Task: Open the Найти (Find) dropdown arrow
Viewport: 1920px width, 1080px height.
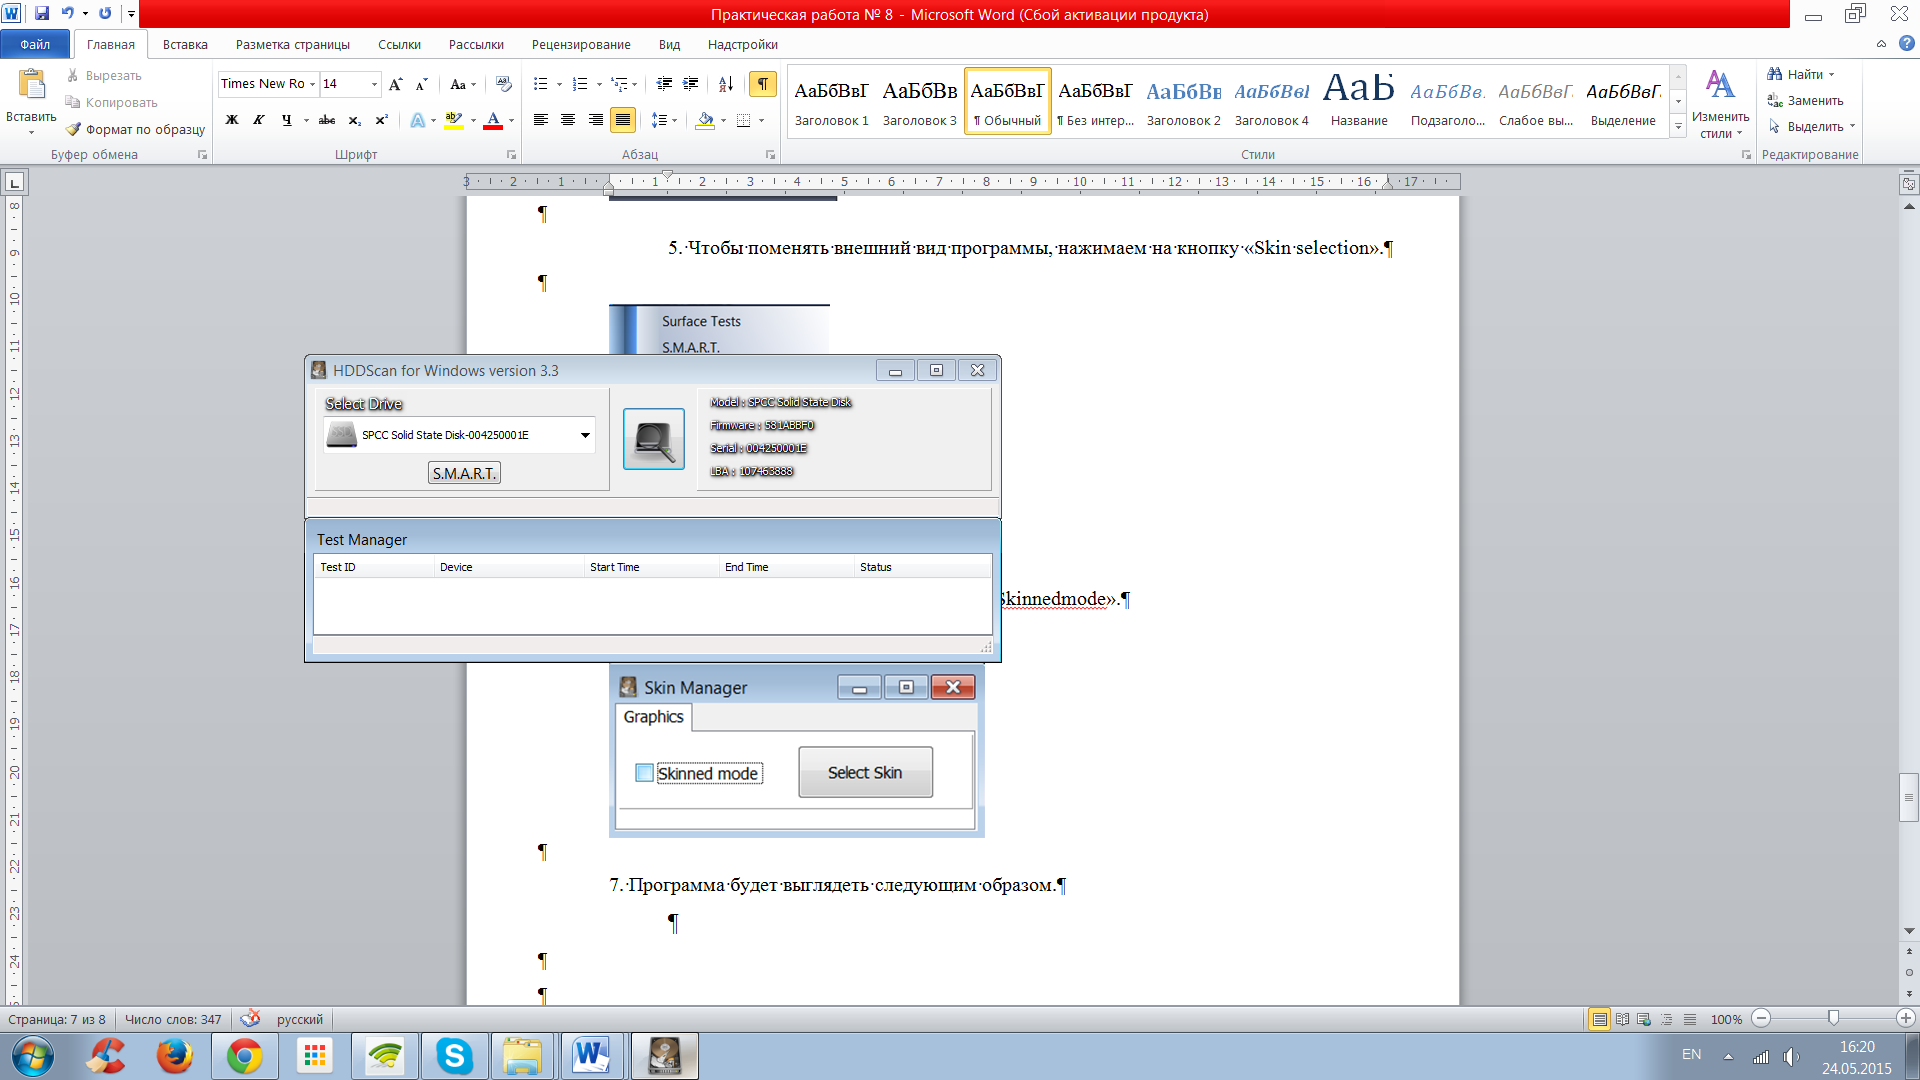Action: [1831, 75]
